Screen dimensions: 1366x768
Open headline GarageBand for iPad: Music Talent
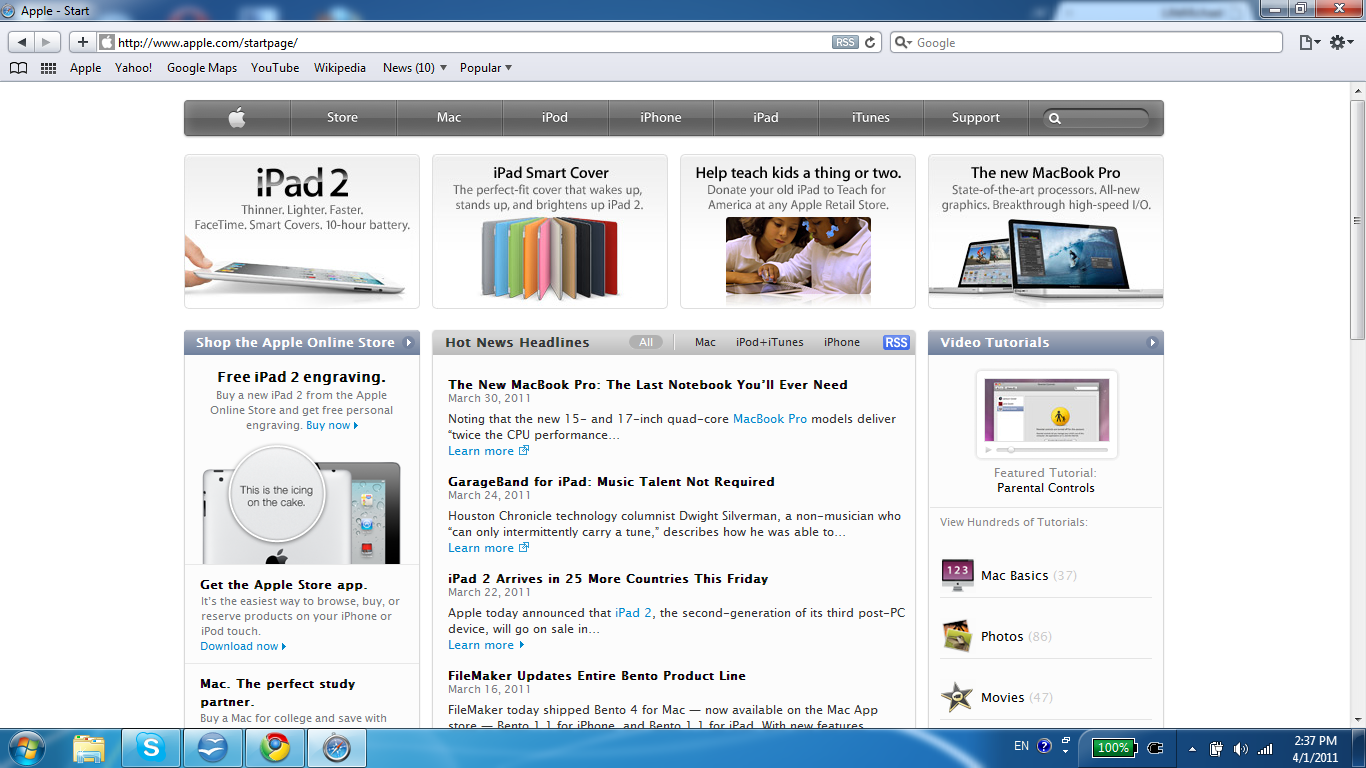611,481
